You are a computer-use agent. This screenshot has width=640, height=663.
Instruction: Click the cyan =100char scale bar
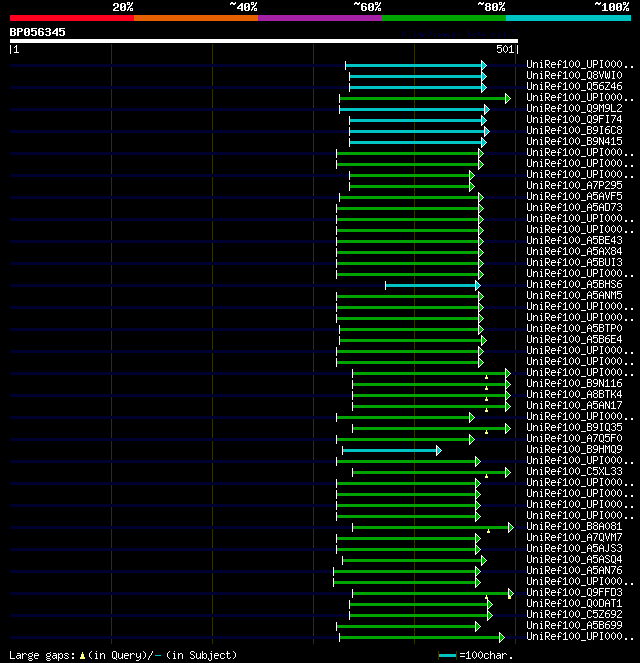coord(447,656)
